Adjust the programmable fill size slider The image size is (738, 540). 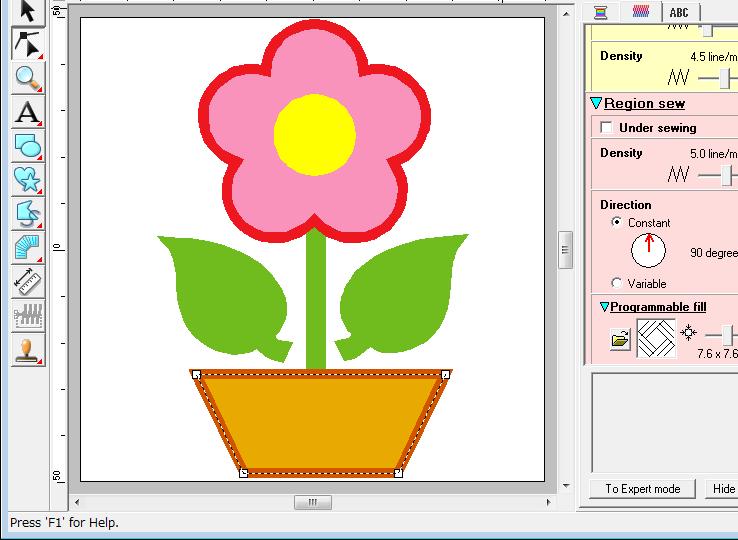click(729, 335)
